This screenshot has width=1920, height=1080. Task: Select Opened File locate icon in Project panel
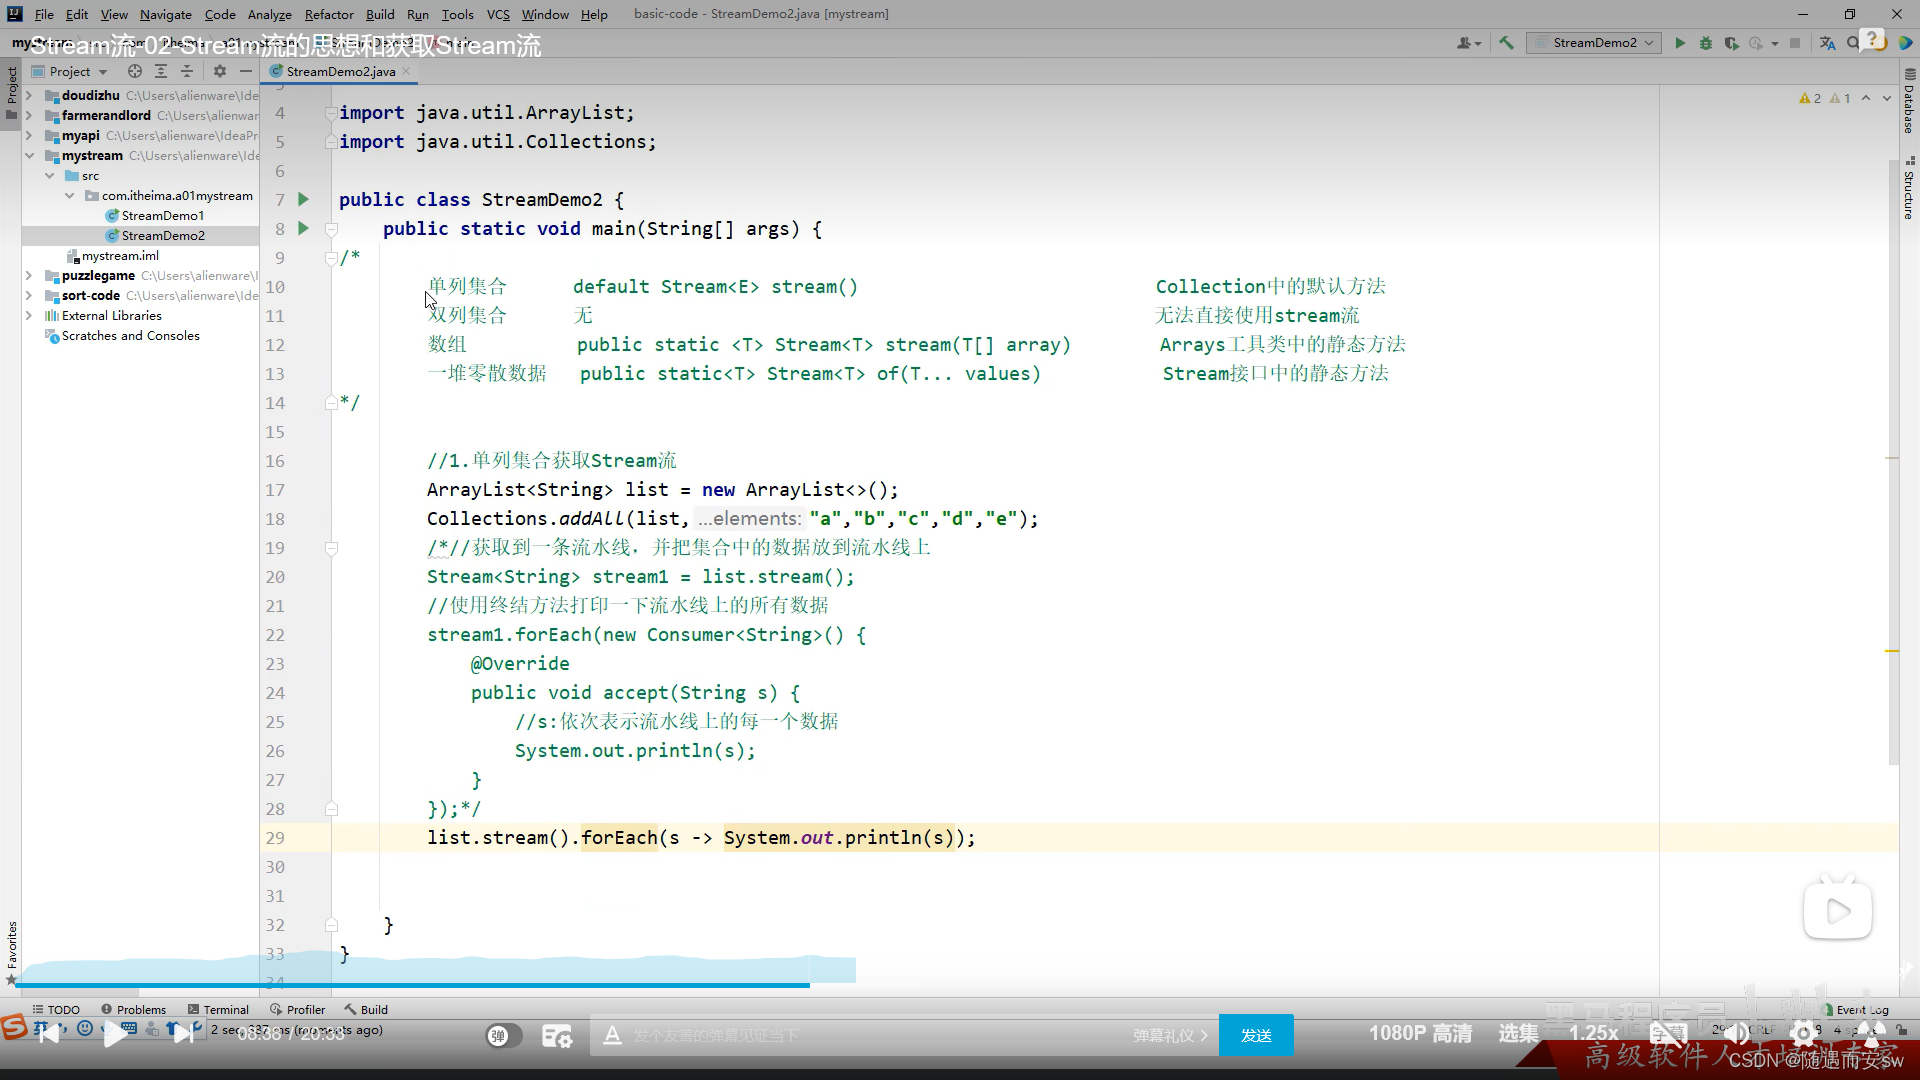click(x=135, y=72)
